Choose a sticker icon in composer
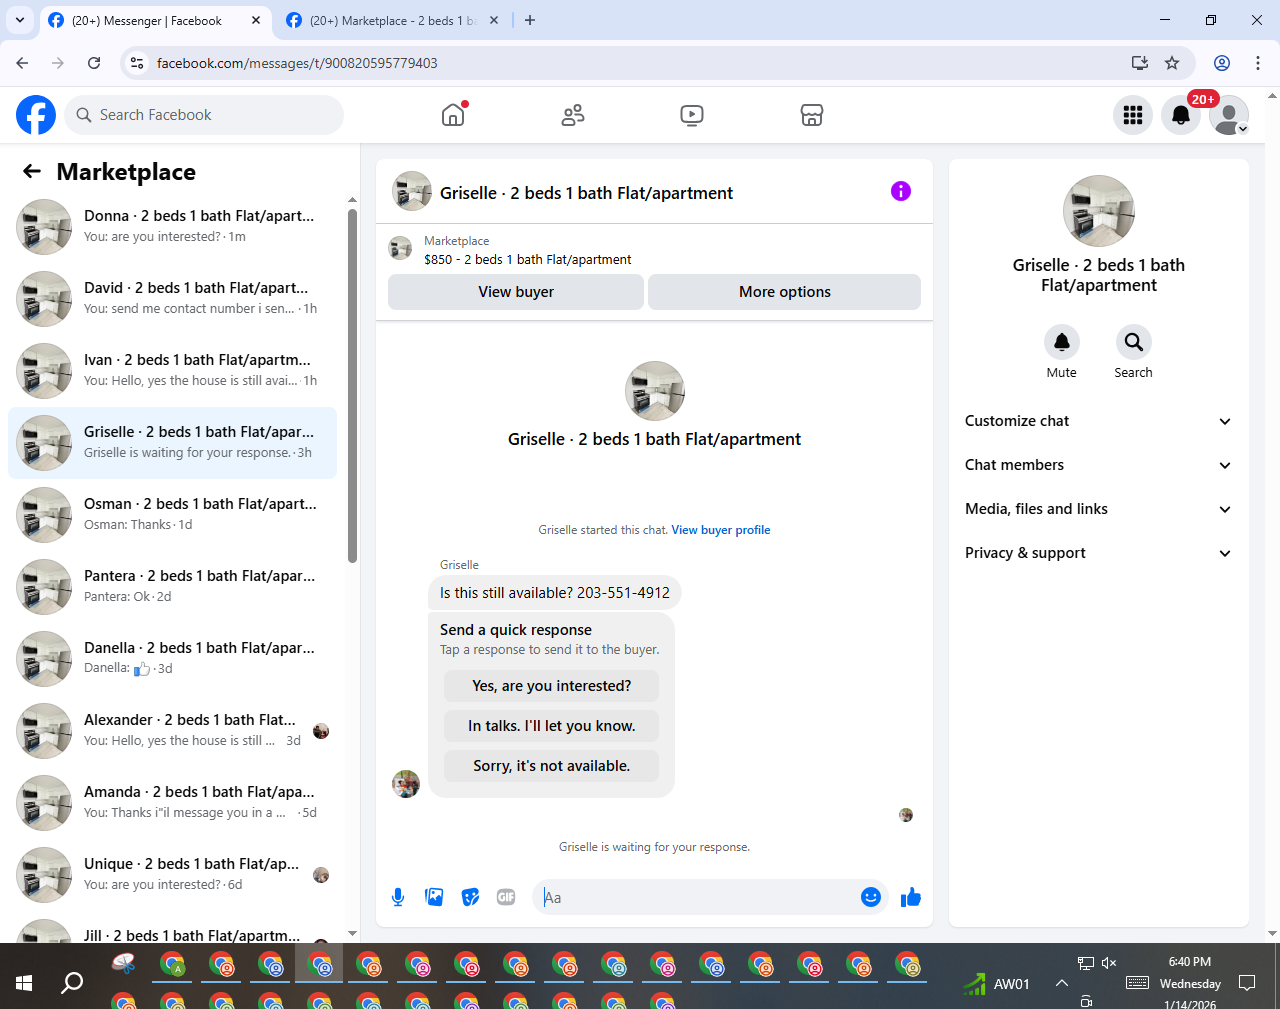1280x1009 pixels. click(470, 897)
